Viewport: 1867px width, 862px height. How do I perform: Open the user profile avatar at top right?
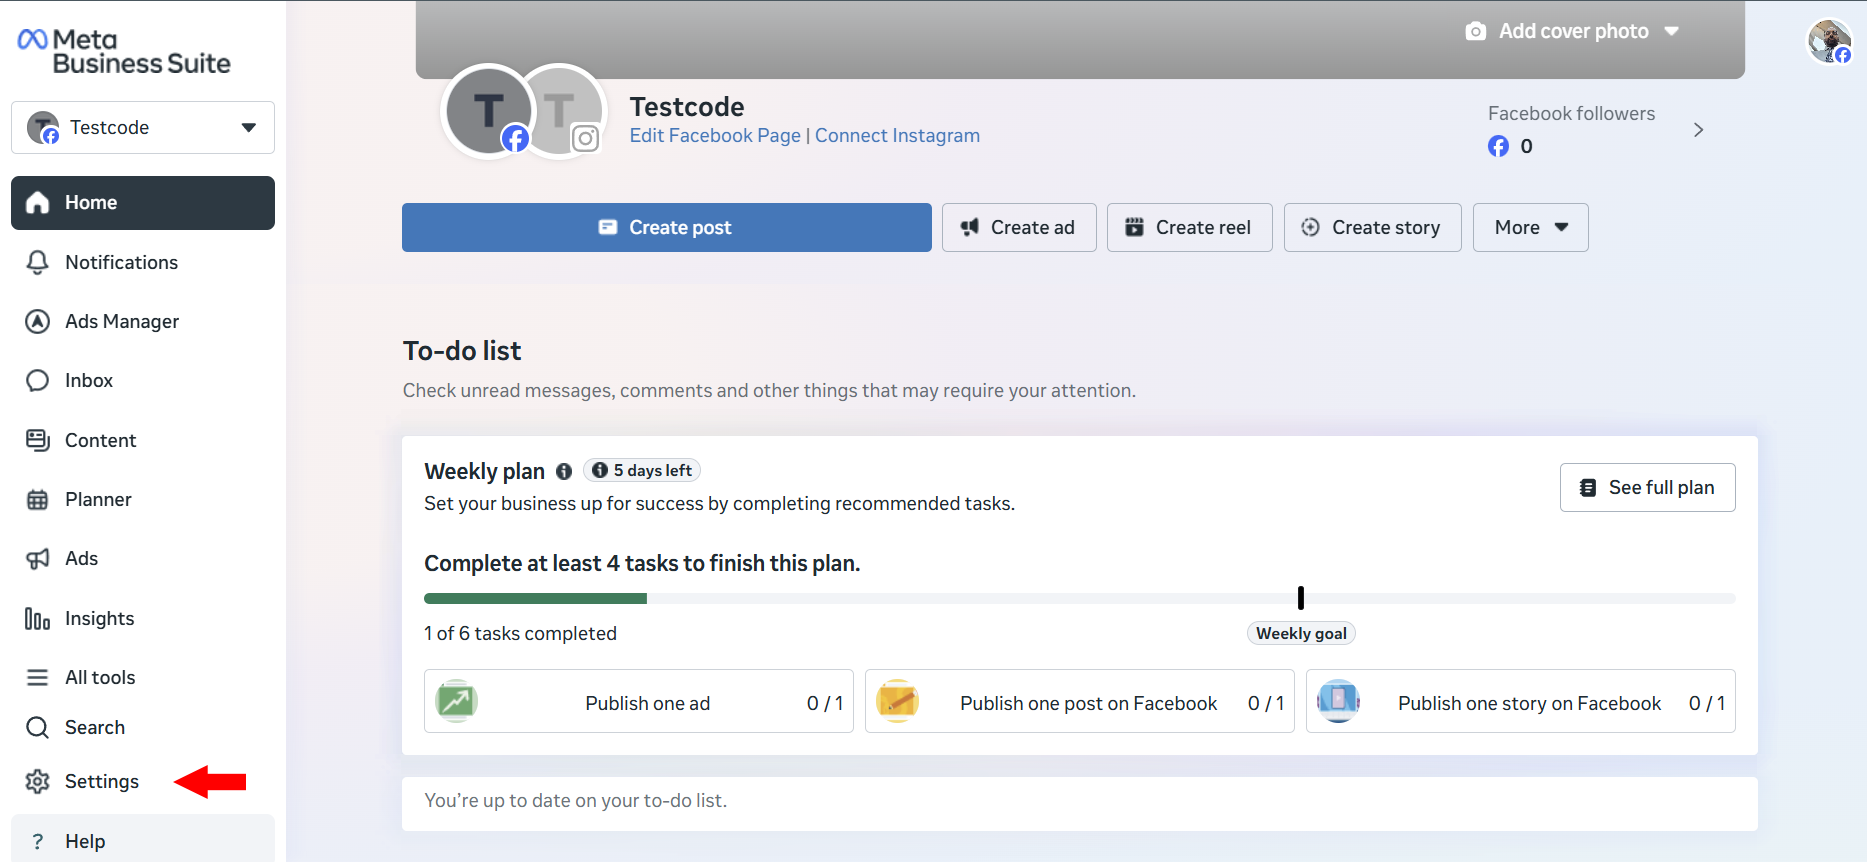pyautogui.click(x=1829, y=41)
